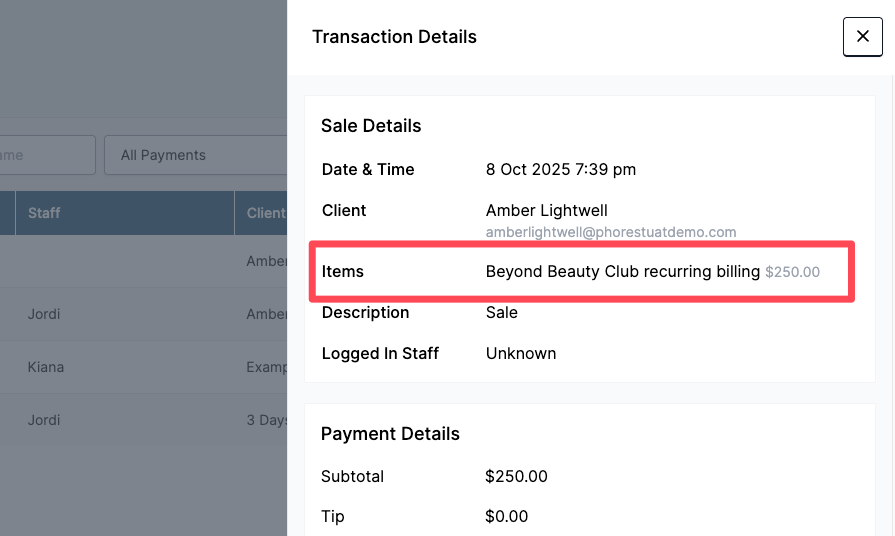Image resolution: width=895 pixels, height=536 pixels.
Task: Close the Transaction Details panel
Action: (862, 37)
